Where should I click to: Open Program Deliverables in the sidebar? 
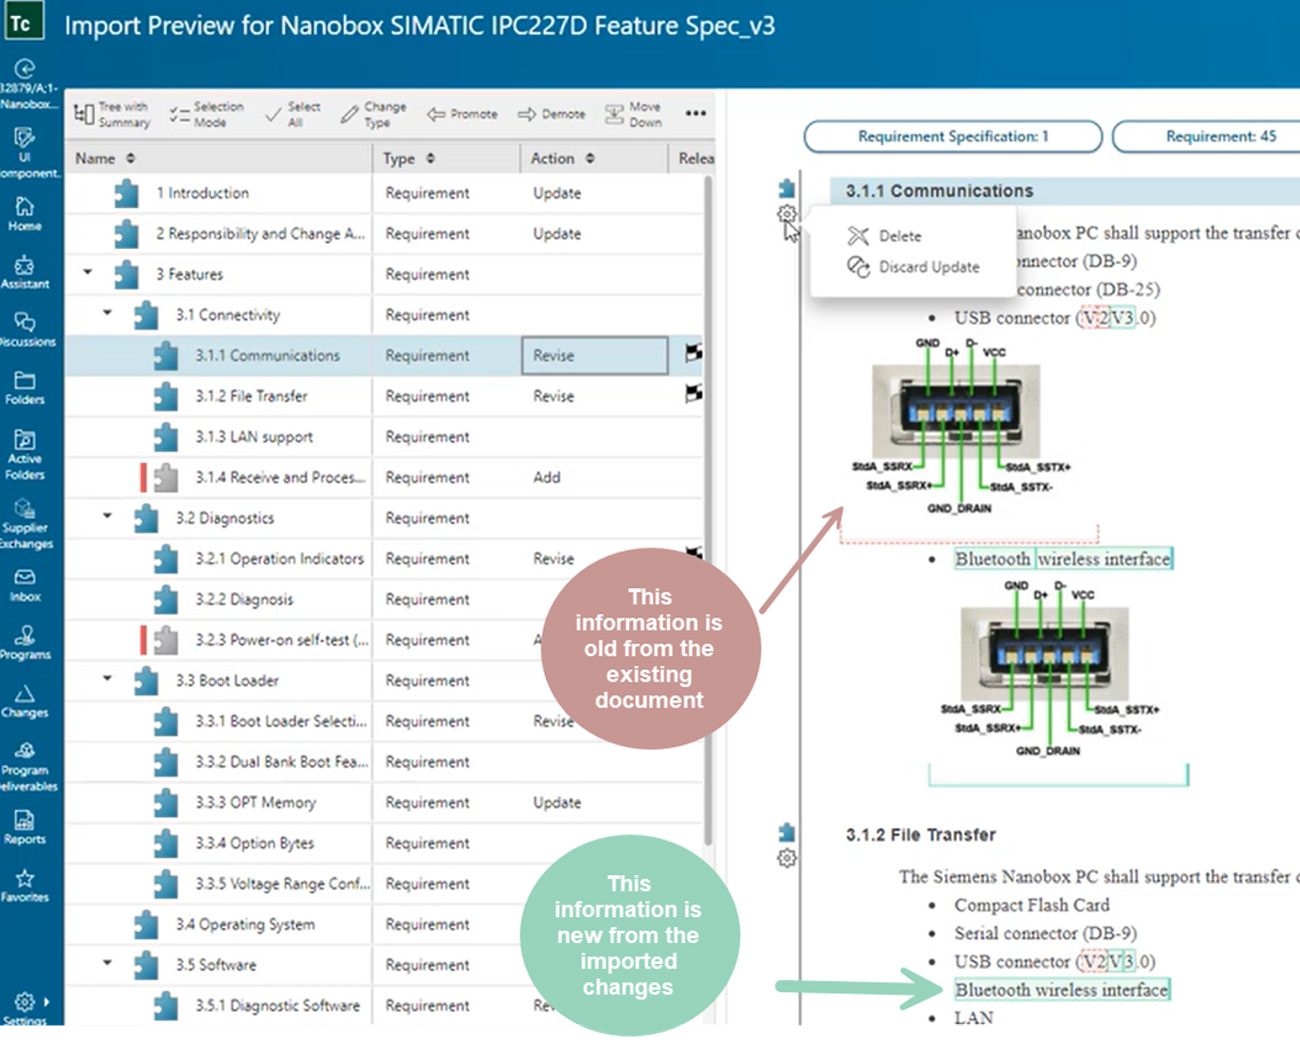tap(25, 766)
